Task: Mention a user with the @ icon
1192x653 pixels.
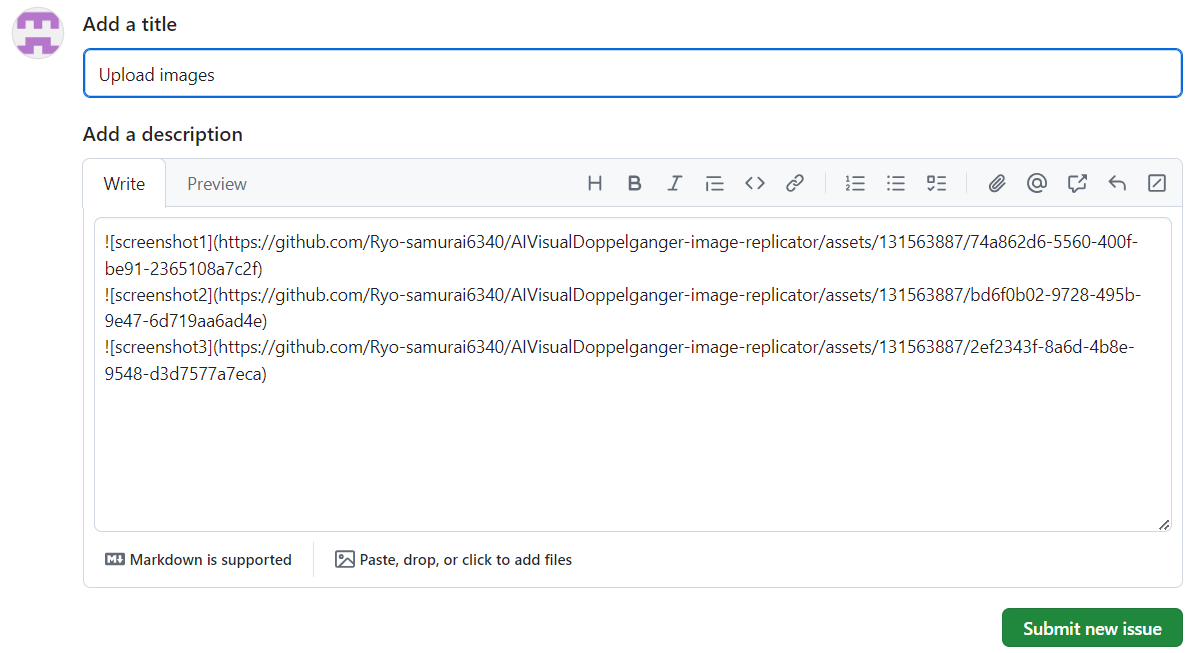Action: point(1037,183)
